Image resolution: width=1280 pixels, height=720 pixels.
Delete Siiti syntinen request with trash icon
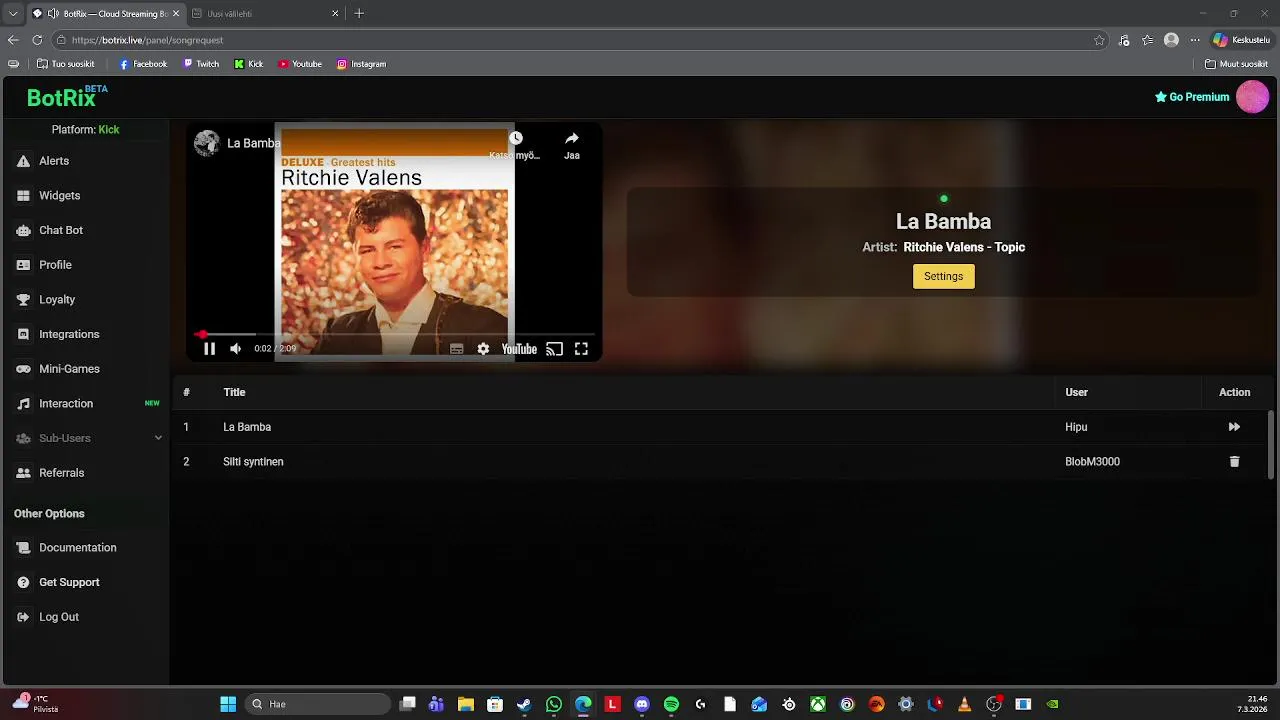tap(1234, 462)
